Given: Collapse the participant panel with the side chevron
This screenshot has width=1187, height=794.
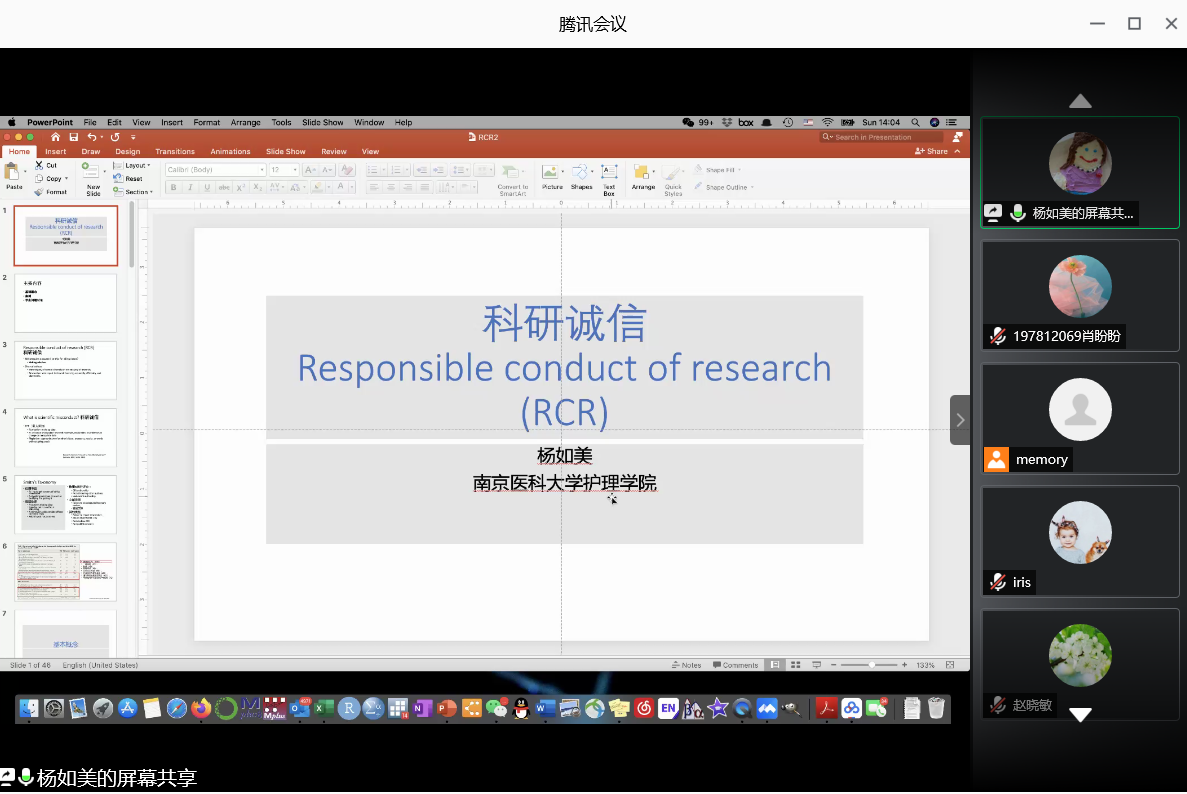Looking at the screenshot, I should tap(960, 420).
